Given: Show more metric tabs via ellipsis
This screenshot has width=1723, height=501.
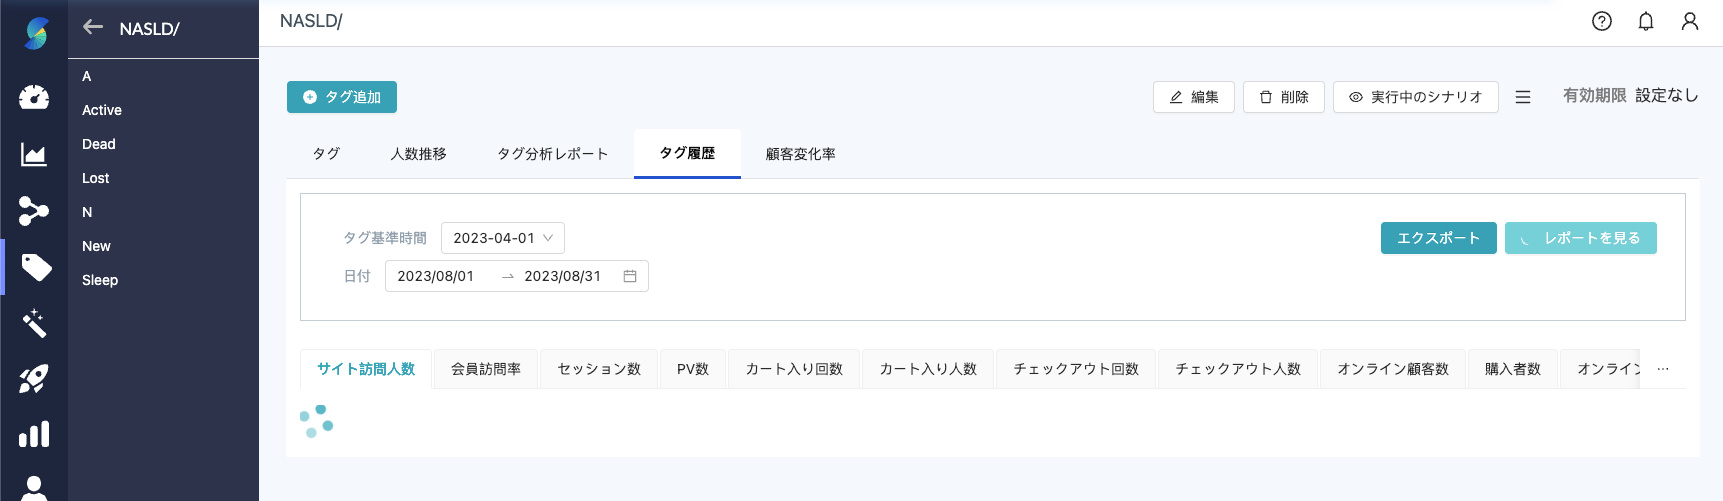Looking at the screenshot, I should click(1663, 369).
